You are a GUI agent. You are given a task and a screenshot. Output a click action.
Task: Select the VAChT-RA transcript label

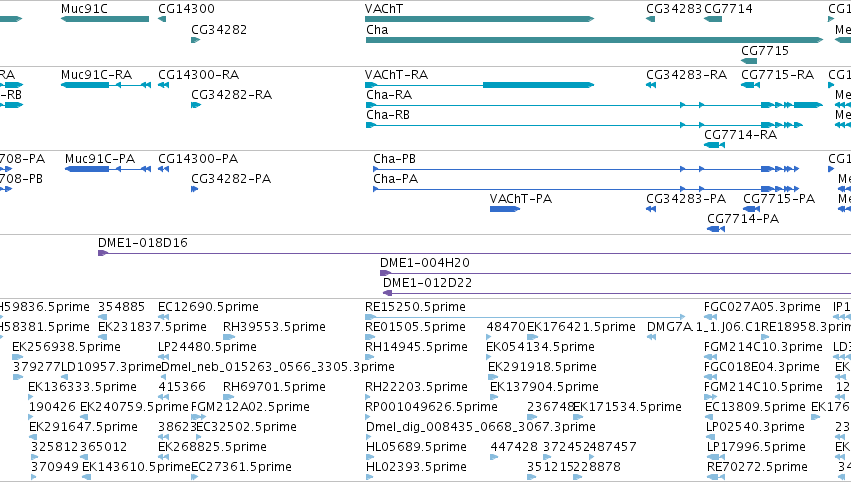tap(396, 74)
